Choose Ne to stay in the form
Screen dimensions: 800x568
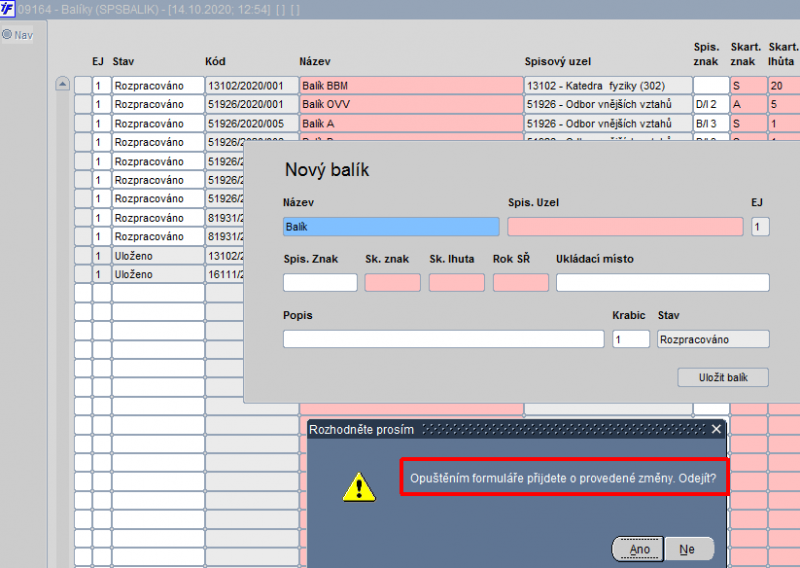[689, 549]
